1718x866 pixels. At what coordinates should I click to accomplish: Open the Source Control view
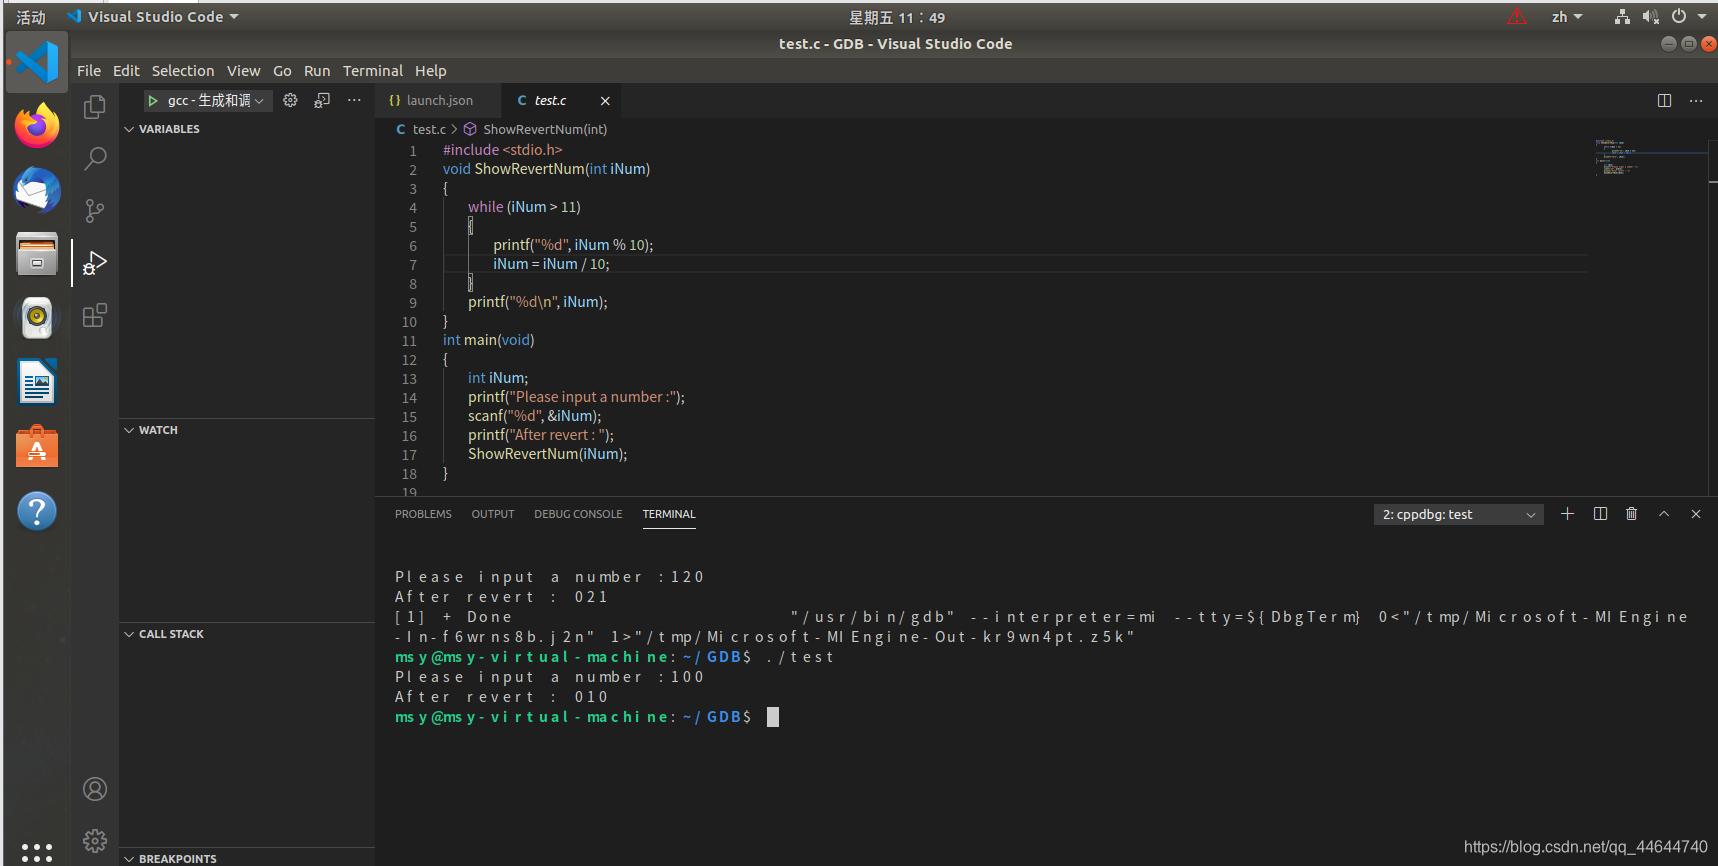tap(95, 210)
